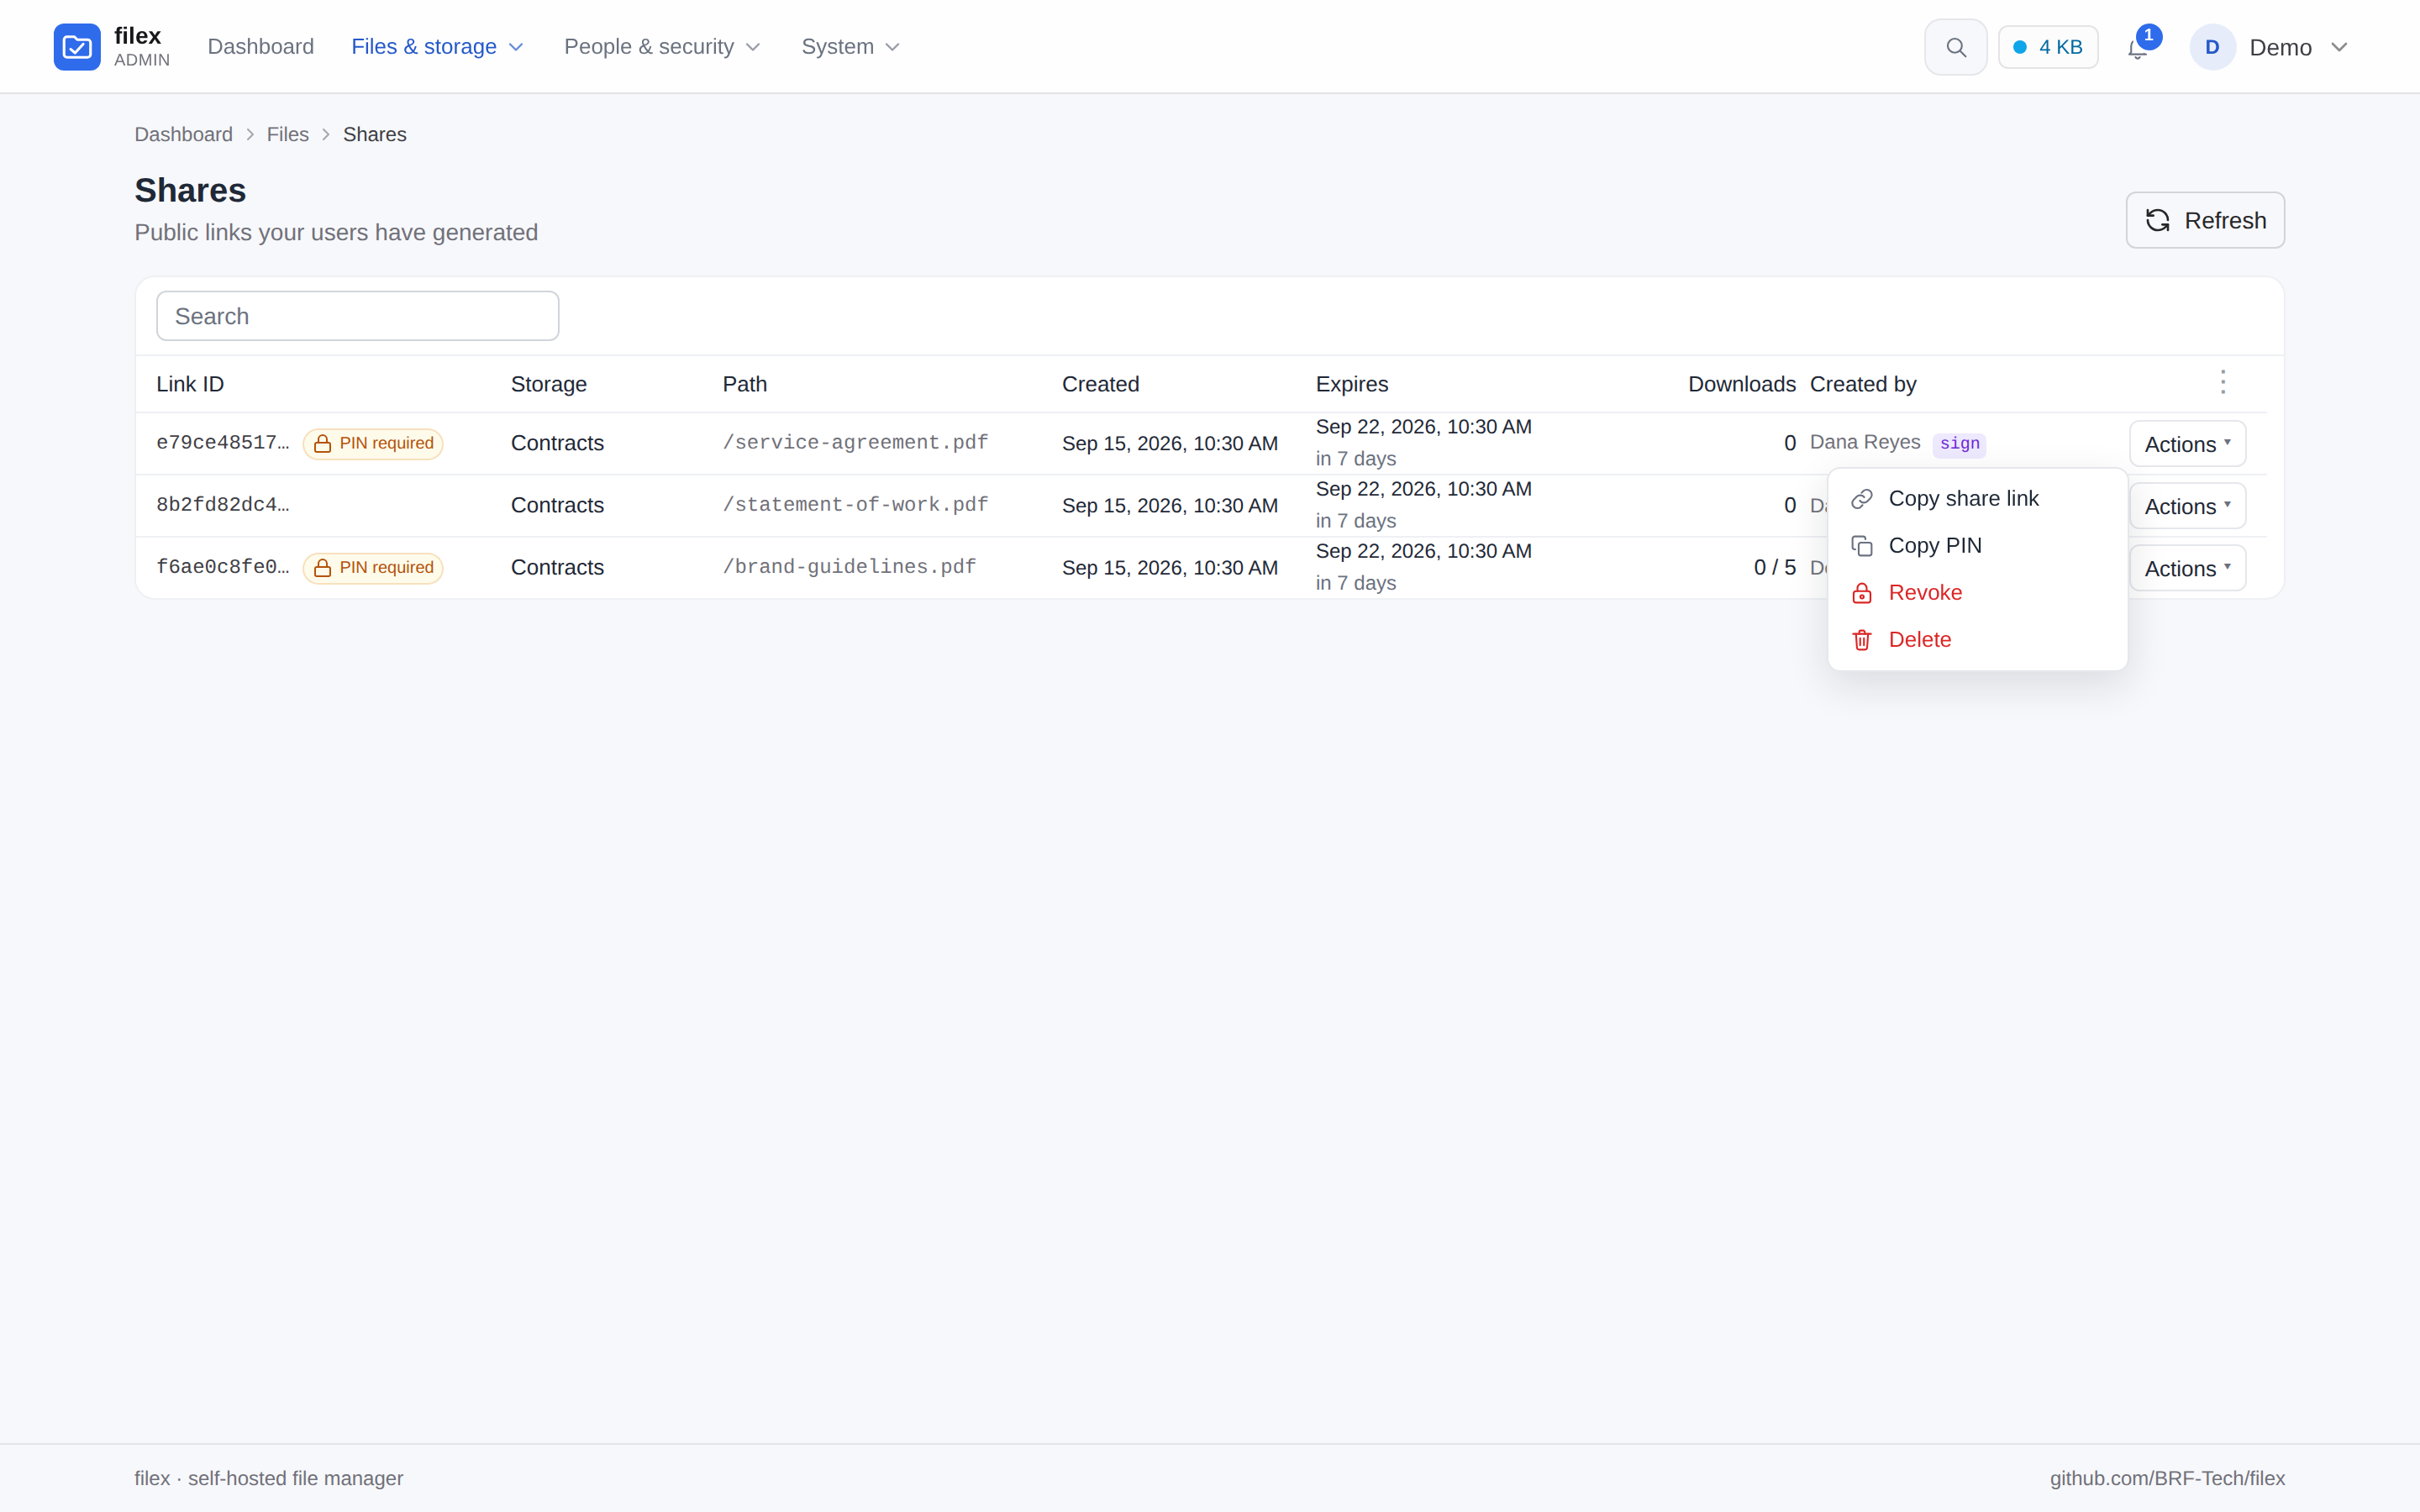Click the Refresh button
Image resolution: width=2420 pixels, height=1512 pixels.
click(x=2205, y=220)
